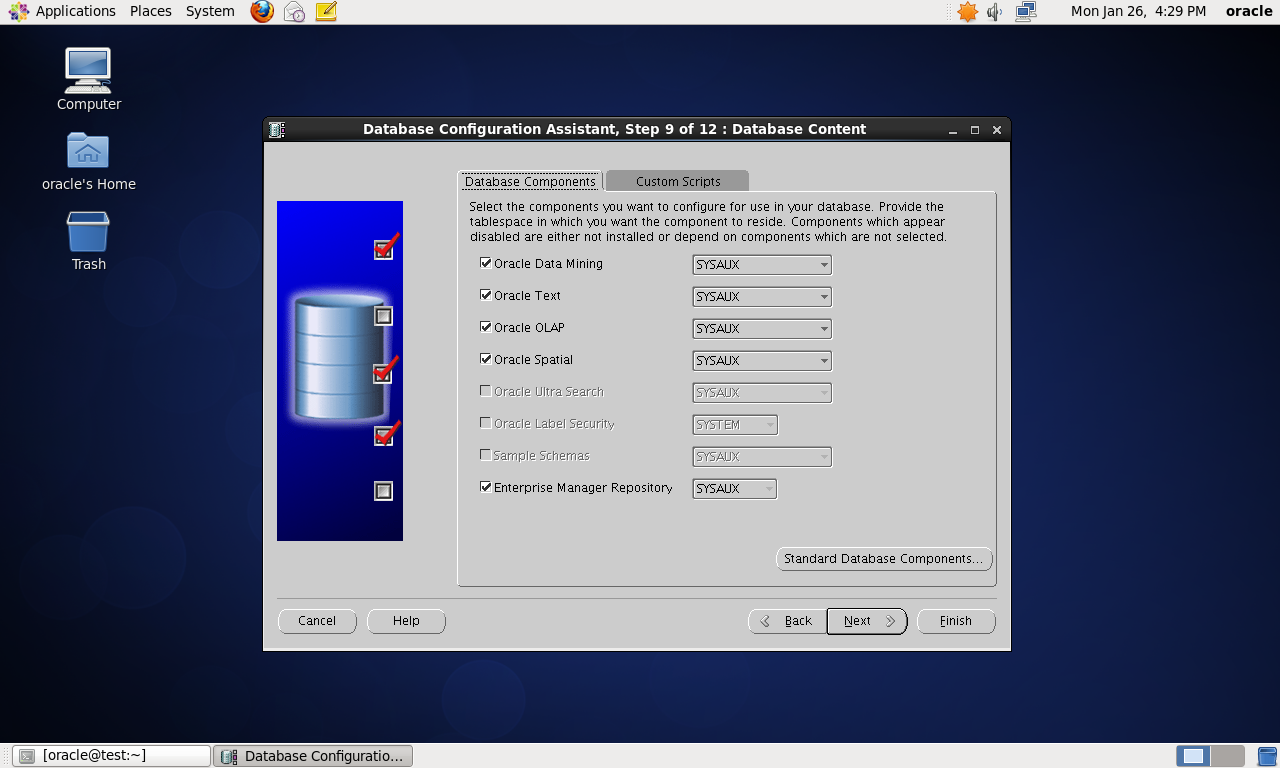Go Back to previous step
Viewport: 1280px width, 768px height.
click(787, 621)
